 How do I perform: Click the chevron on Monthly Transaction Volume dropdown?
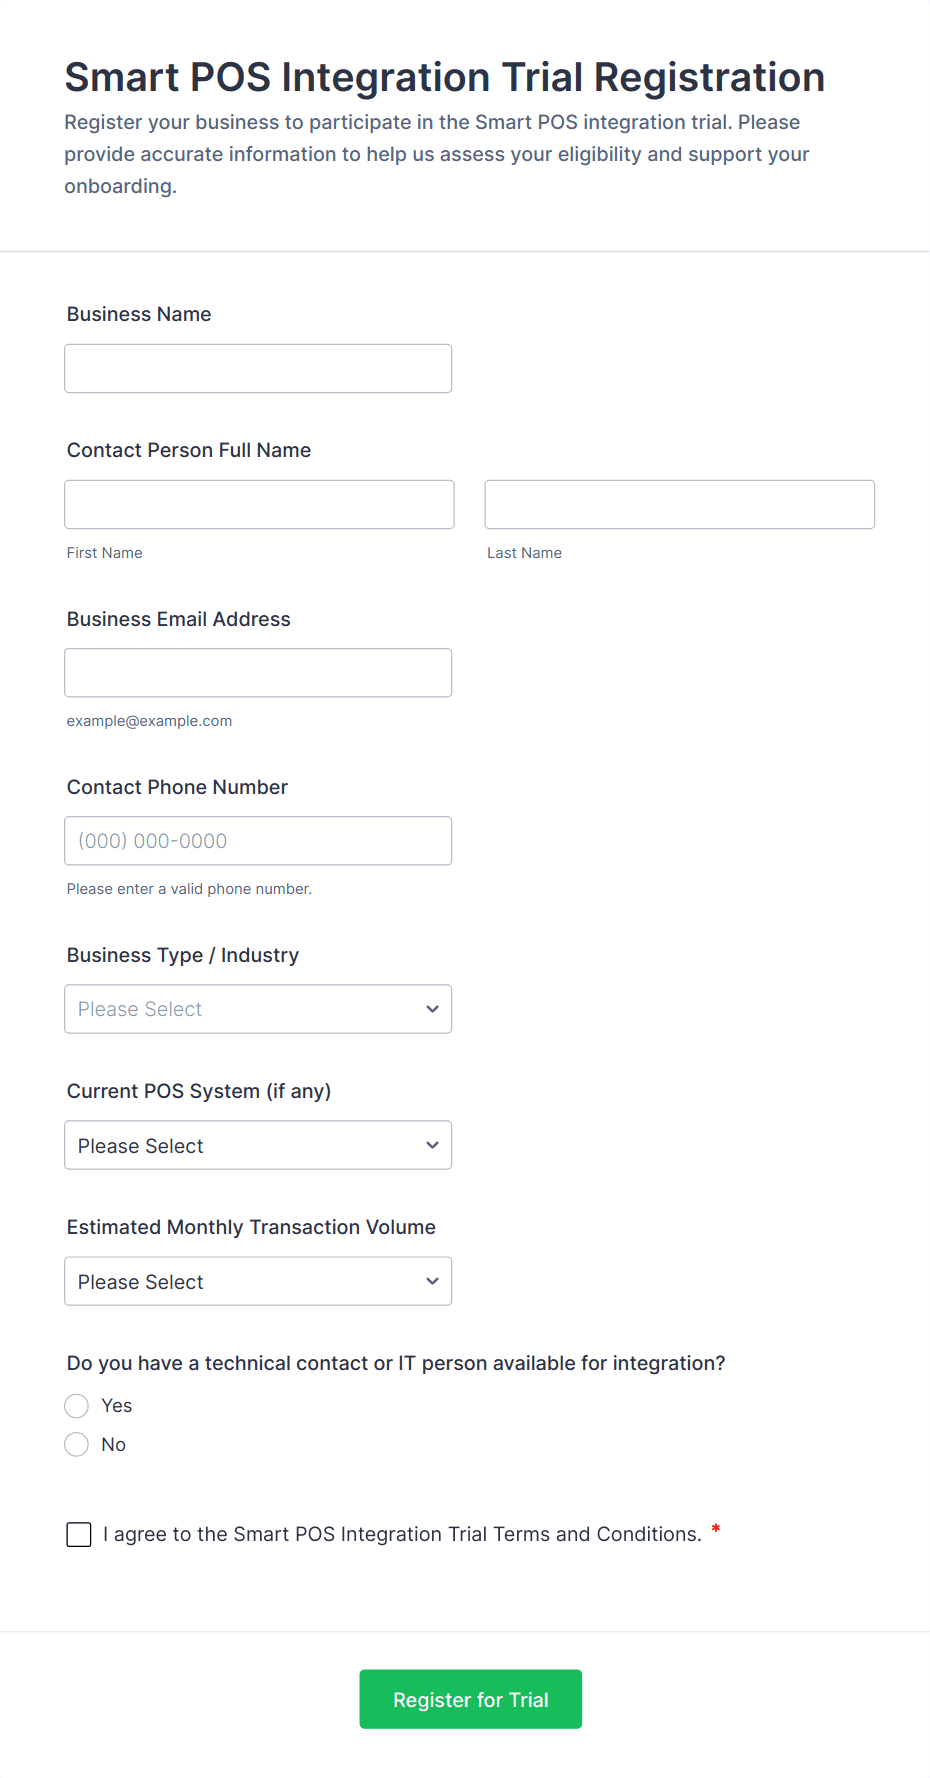click(x=432, y=1281)
